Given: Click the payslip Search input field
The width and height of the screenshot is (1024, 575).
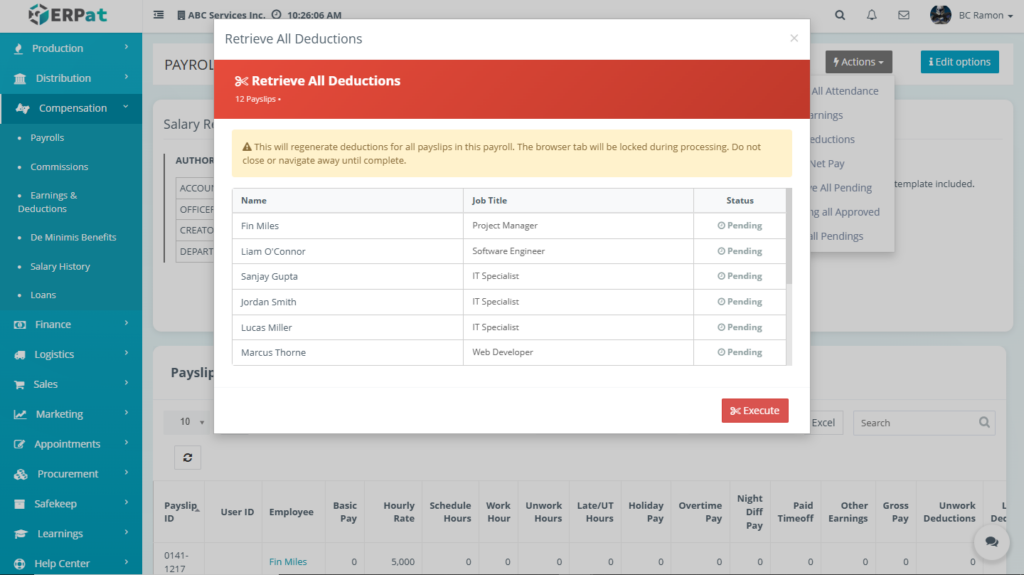Looking at the screenshot, I should (915, 423).
